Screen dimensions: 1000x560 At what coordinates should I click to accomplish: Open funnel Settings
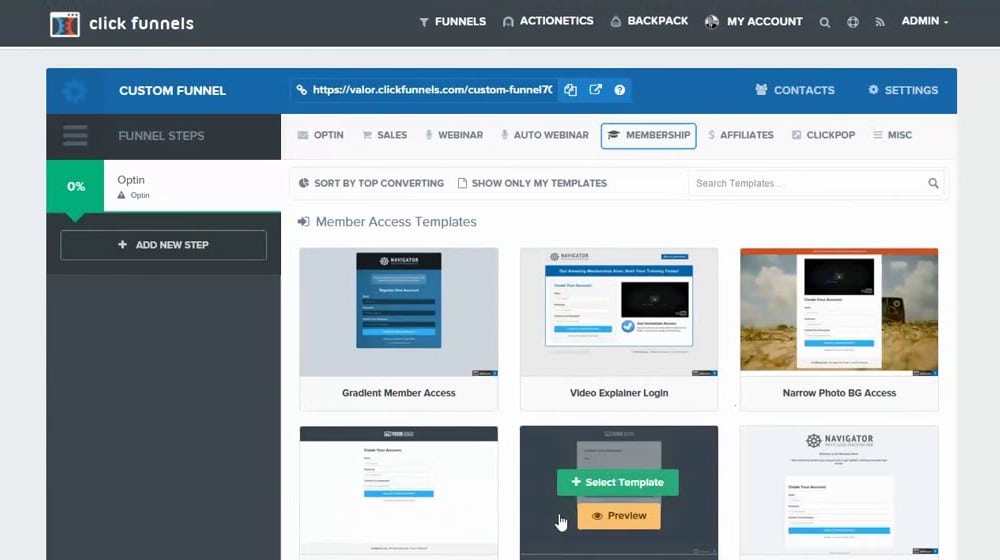(903, 90)
